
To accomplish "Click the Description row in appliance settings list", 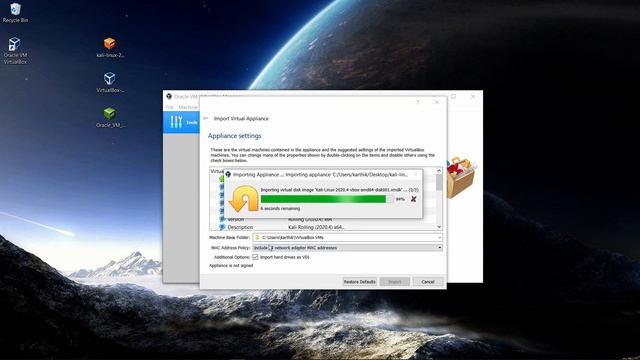I will (322, 227).
